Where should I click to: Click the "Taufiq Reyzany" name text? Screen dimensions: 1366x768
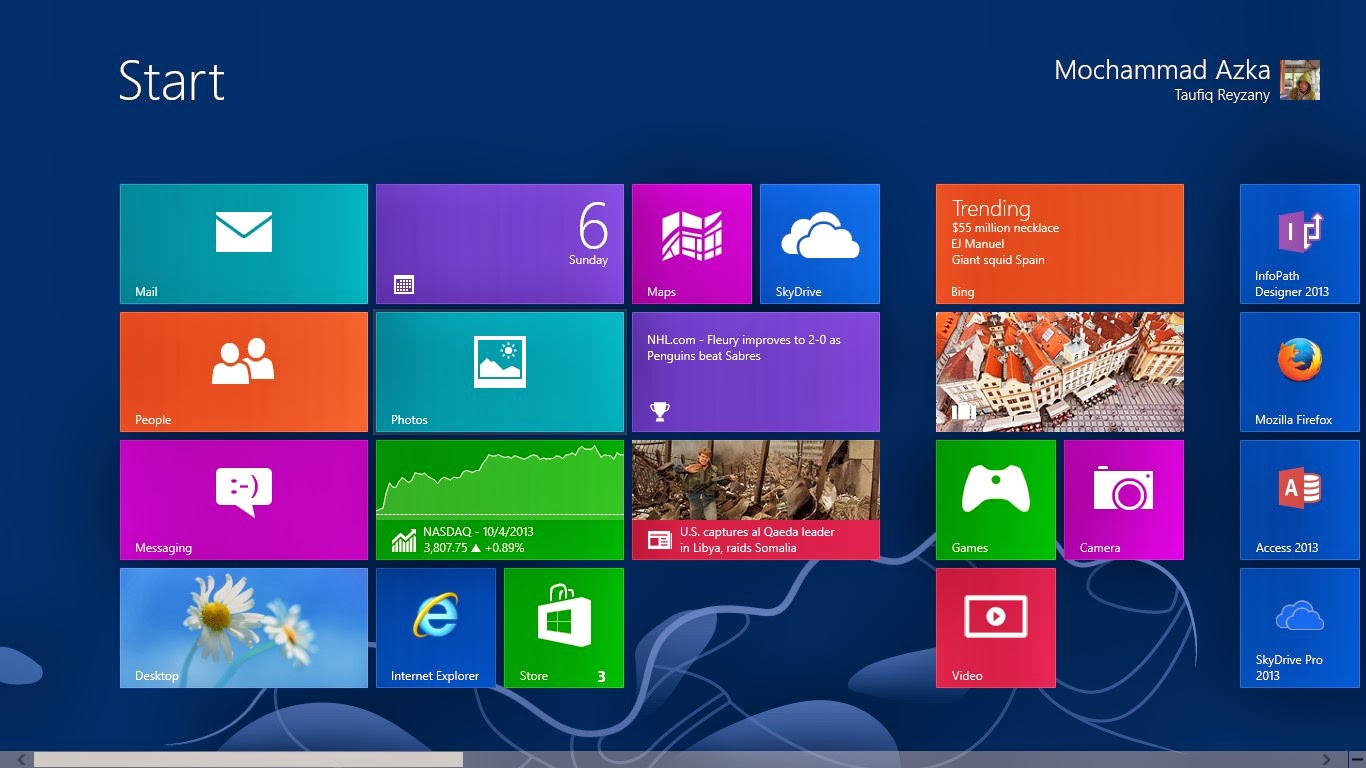(x=1222, y=95)
